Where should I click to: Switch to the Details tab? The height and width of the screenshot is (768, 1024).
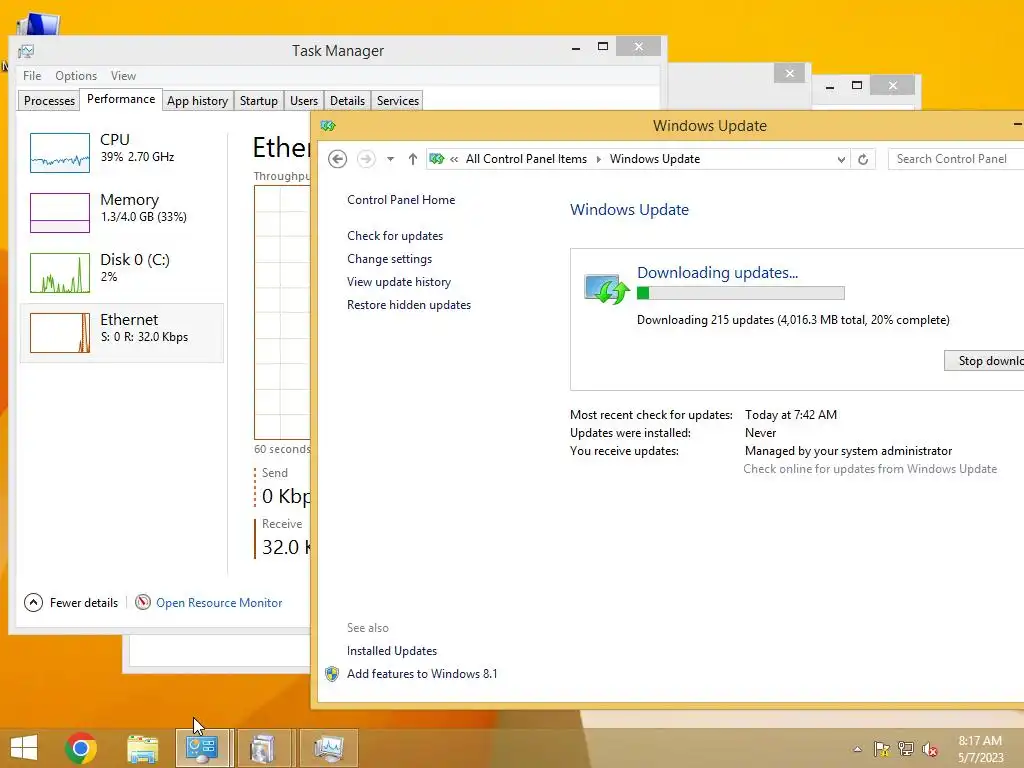tap(347, 101)
